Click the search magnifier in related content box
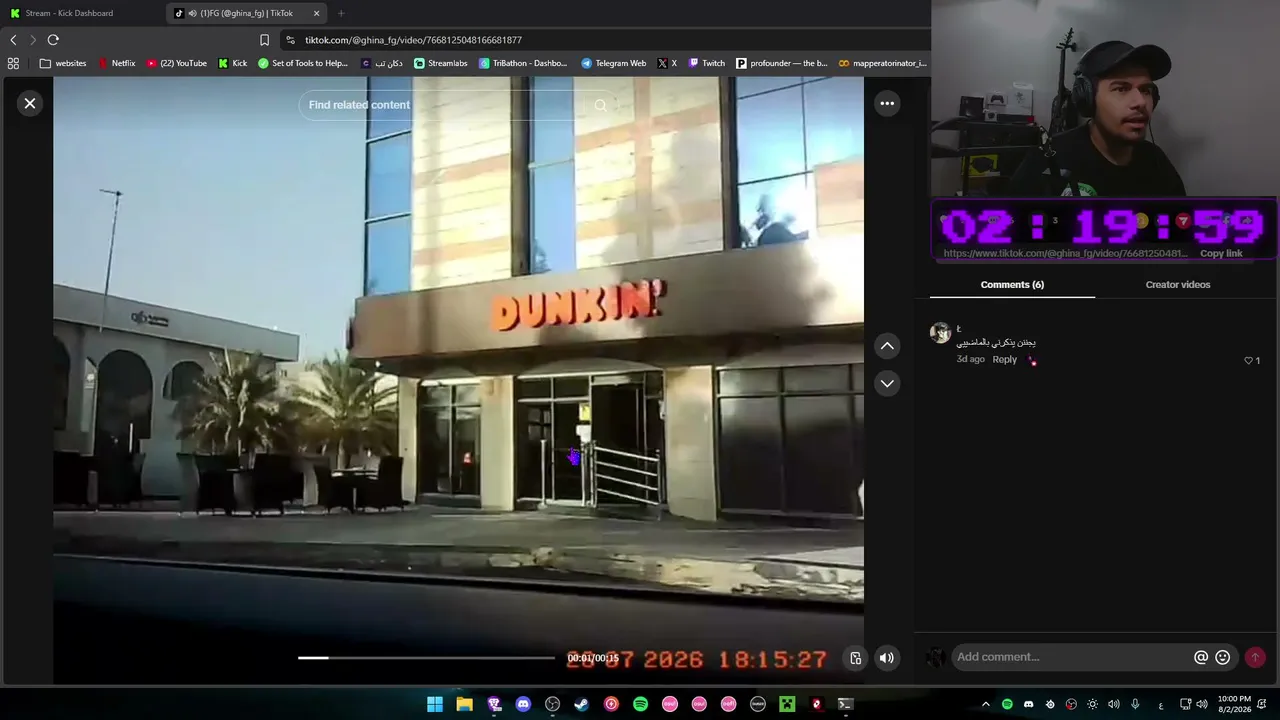The image size is (1280, 720). pyautogui.click(x=600, y=105)
